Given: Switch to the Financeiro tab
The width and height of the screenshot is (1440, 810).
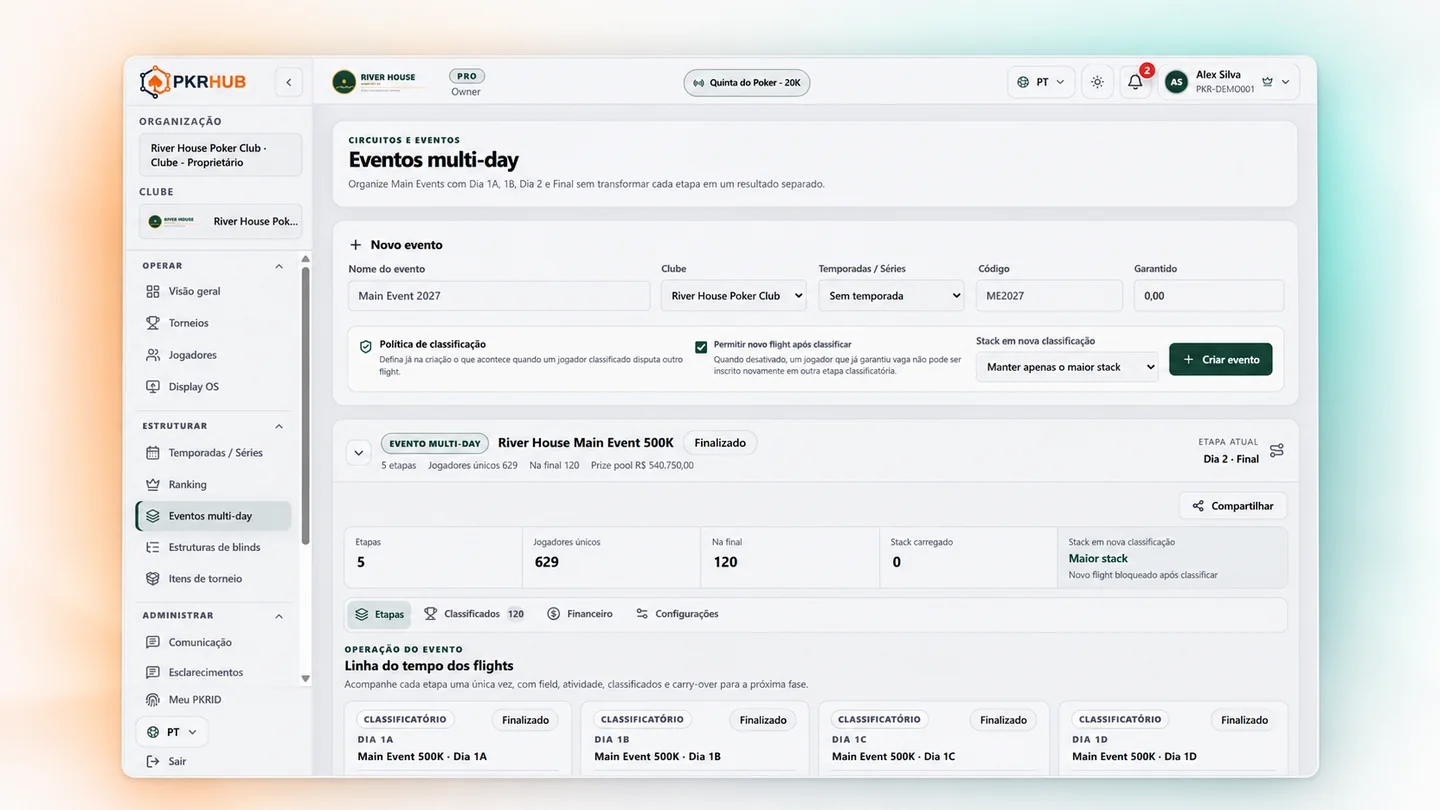Looking at the screenshot, I should pyautogui.click(x=580, y=614).
